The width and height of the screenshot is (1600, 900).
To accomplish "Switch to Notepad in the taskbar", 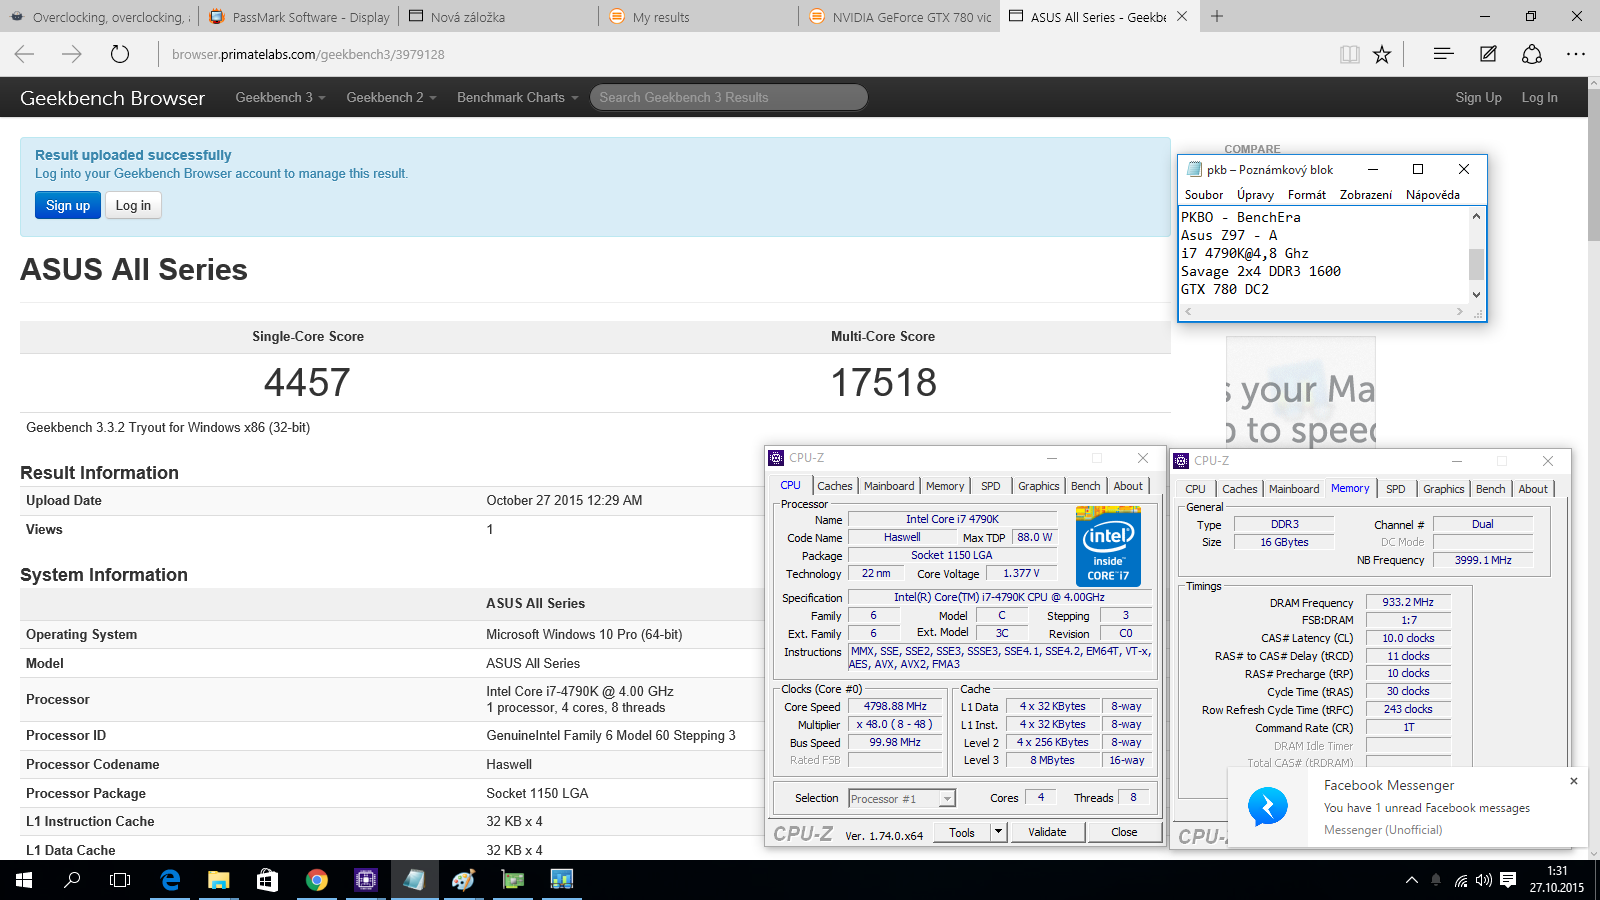I will point(414,880).
